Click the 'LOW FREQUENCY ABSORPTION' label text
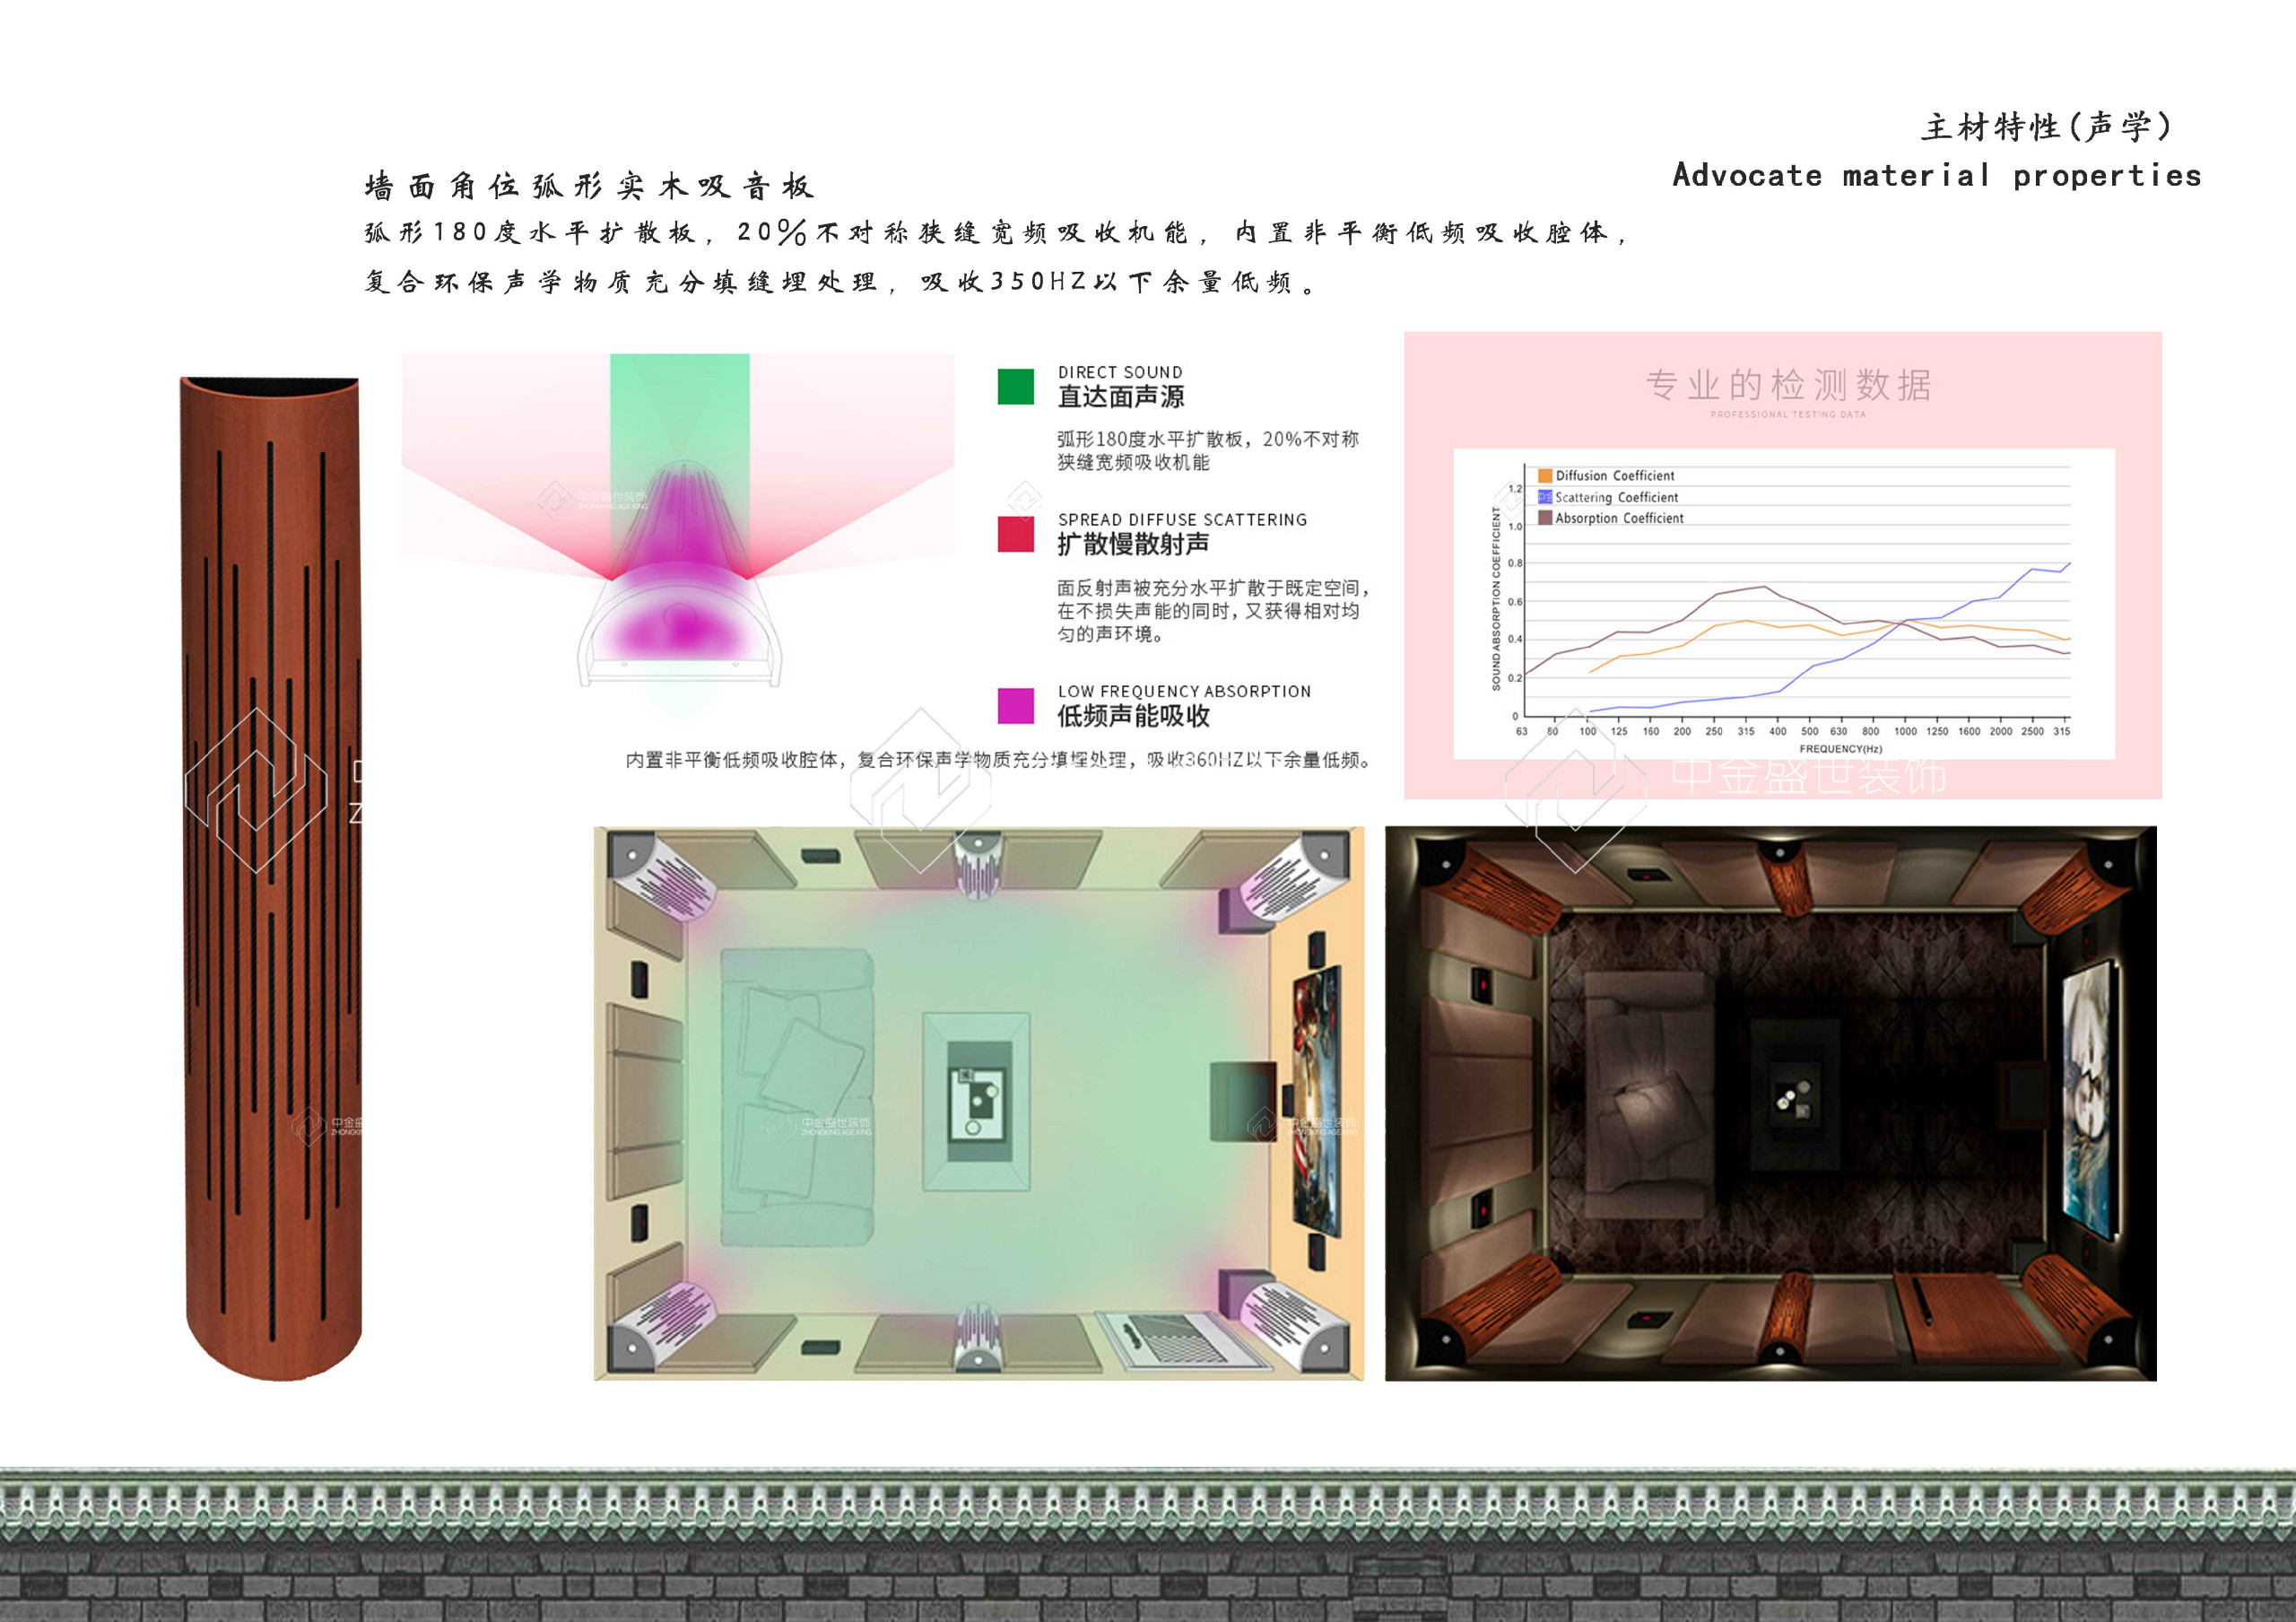Image resolution: width=2296 pixels, height=1622 pixels. (x=1184, y=691)
